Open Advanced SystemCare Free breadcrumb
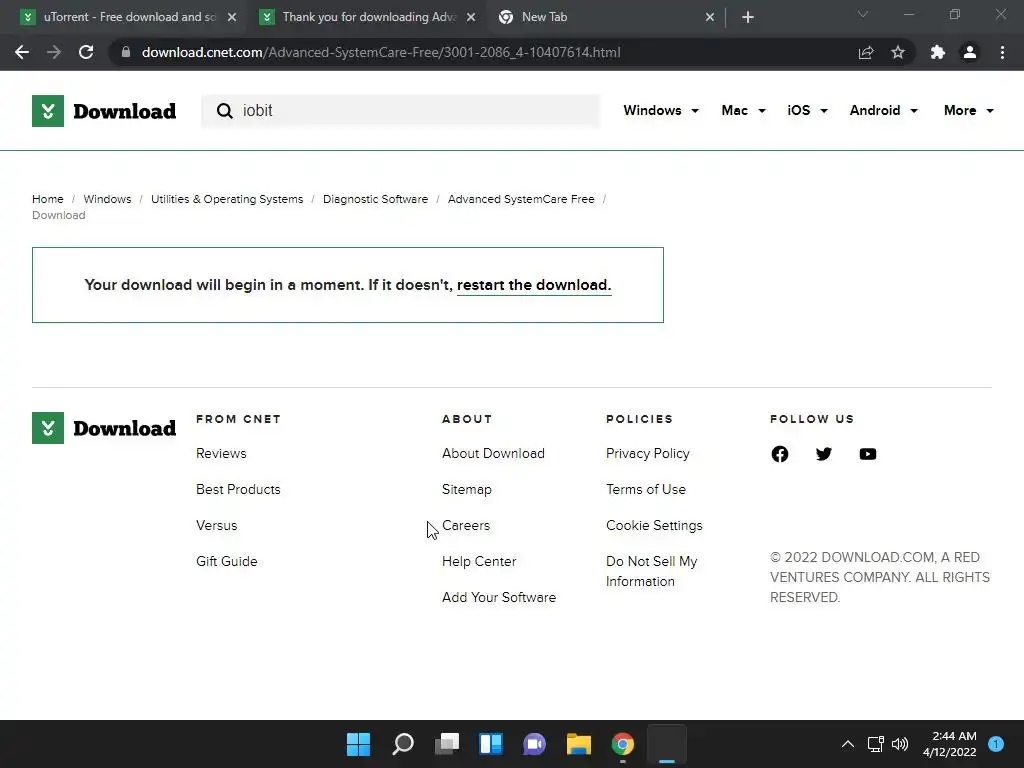This screenshot has height=768, width=1024. click(521, 199)
